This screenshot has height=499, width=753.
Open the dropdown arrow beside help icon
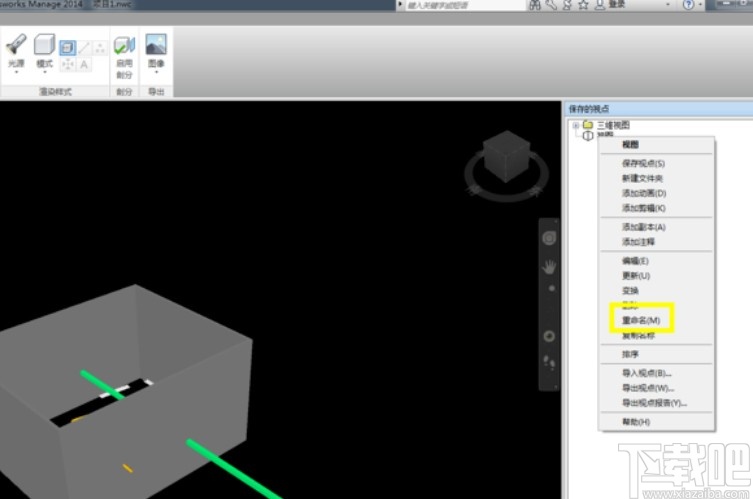click(x=700, y=5)
